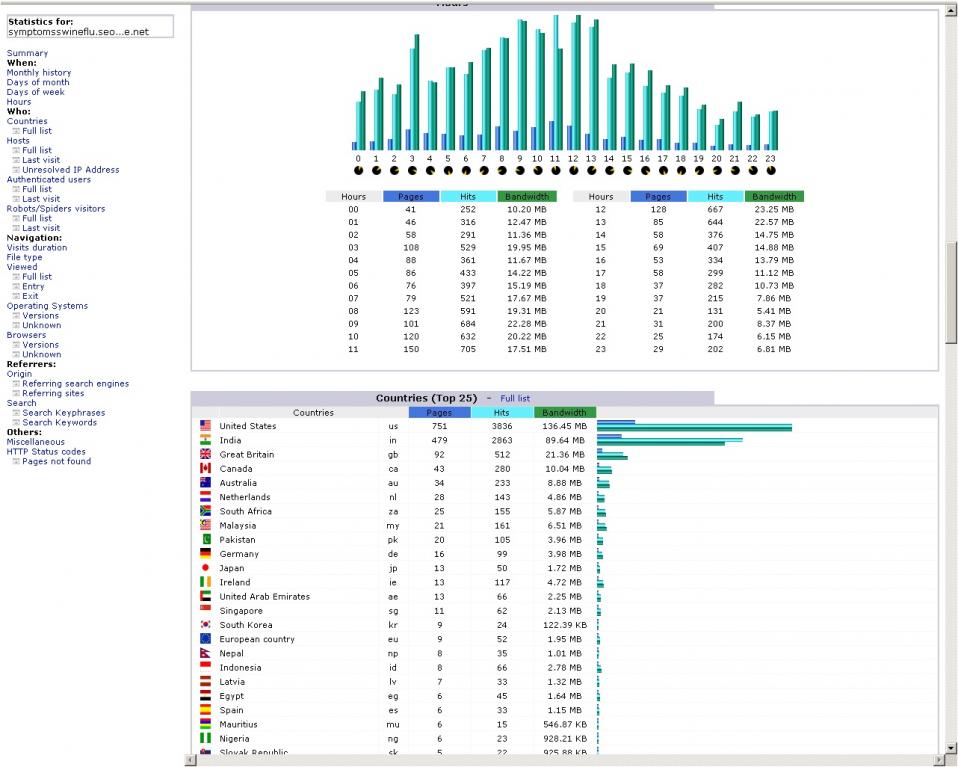Click the Pages not found link
This screenshot has width=958, height=767.
coord(56,462)
